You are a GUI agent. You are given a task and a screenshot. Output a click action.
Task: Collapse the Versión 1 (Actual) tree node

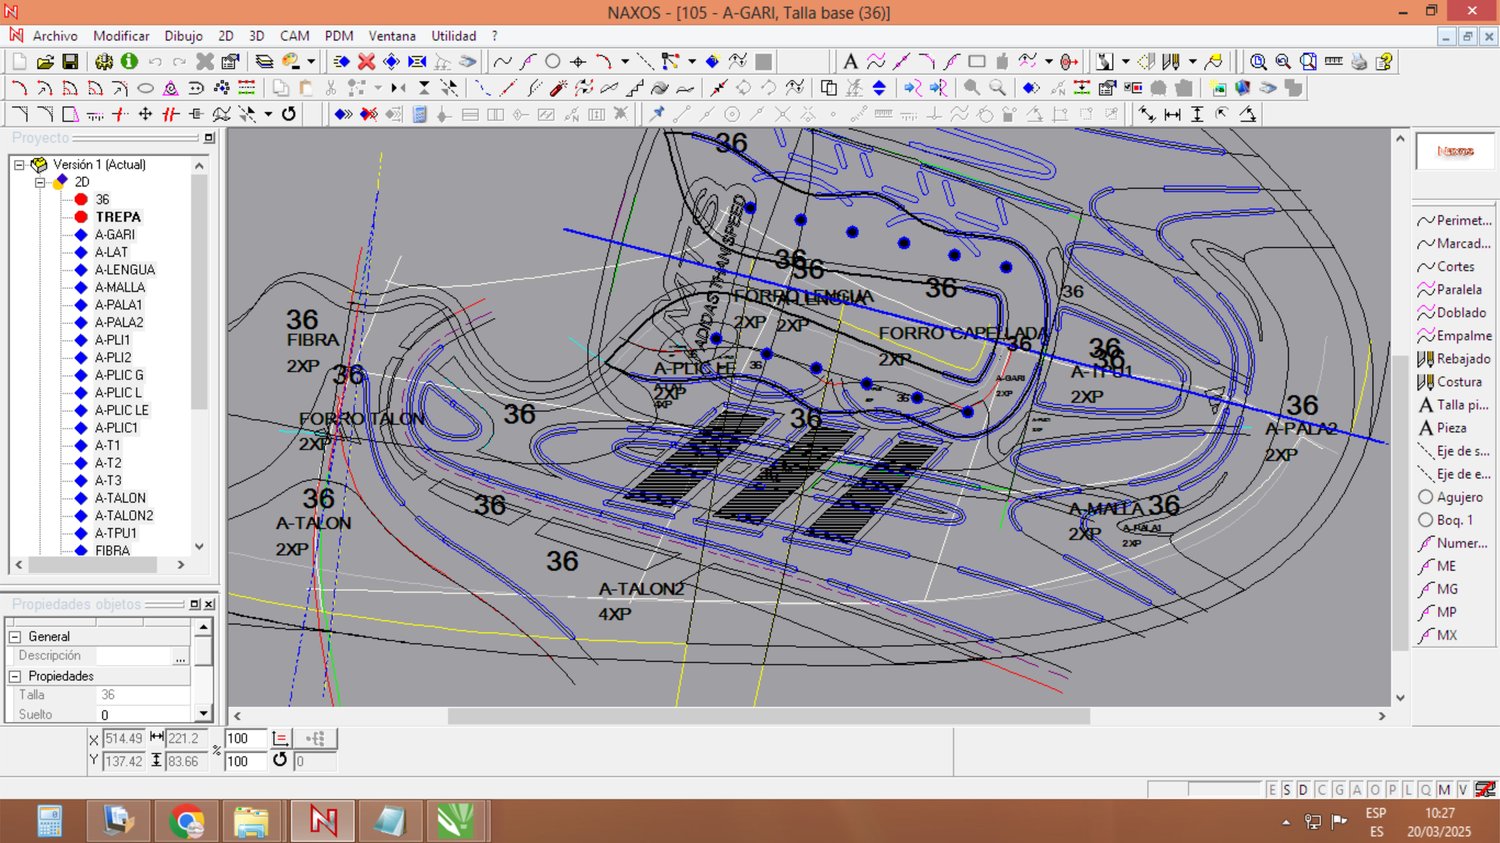click(19, 165)
